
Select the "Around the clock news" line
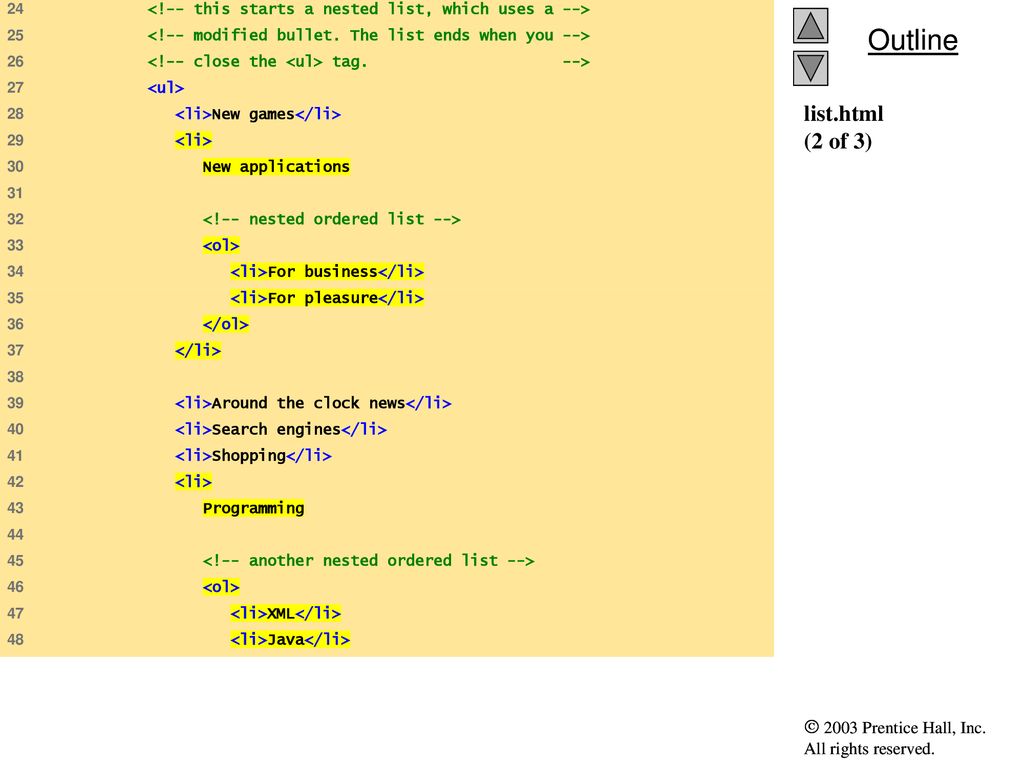tap(313, 403)
